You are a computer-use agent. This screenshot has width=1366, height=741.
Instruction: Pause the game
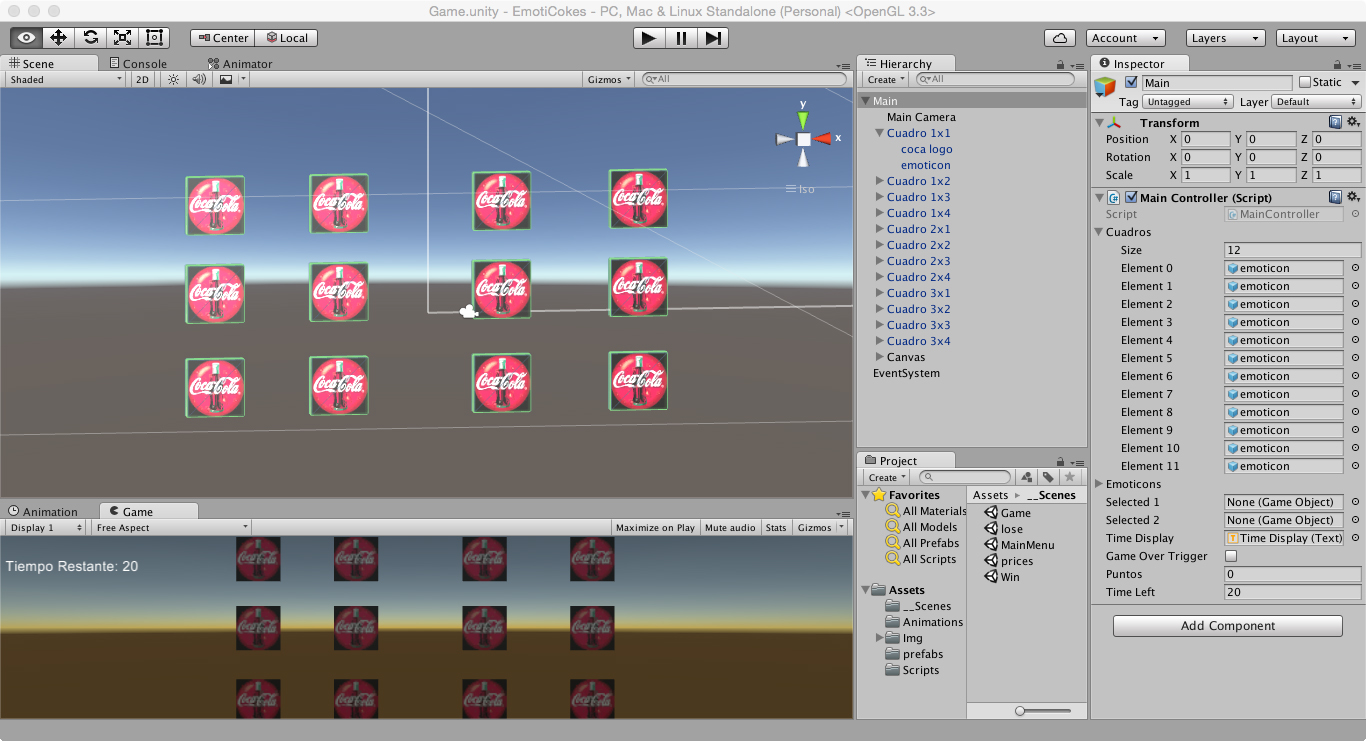tap(681, 38)
